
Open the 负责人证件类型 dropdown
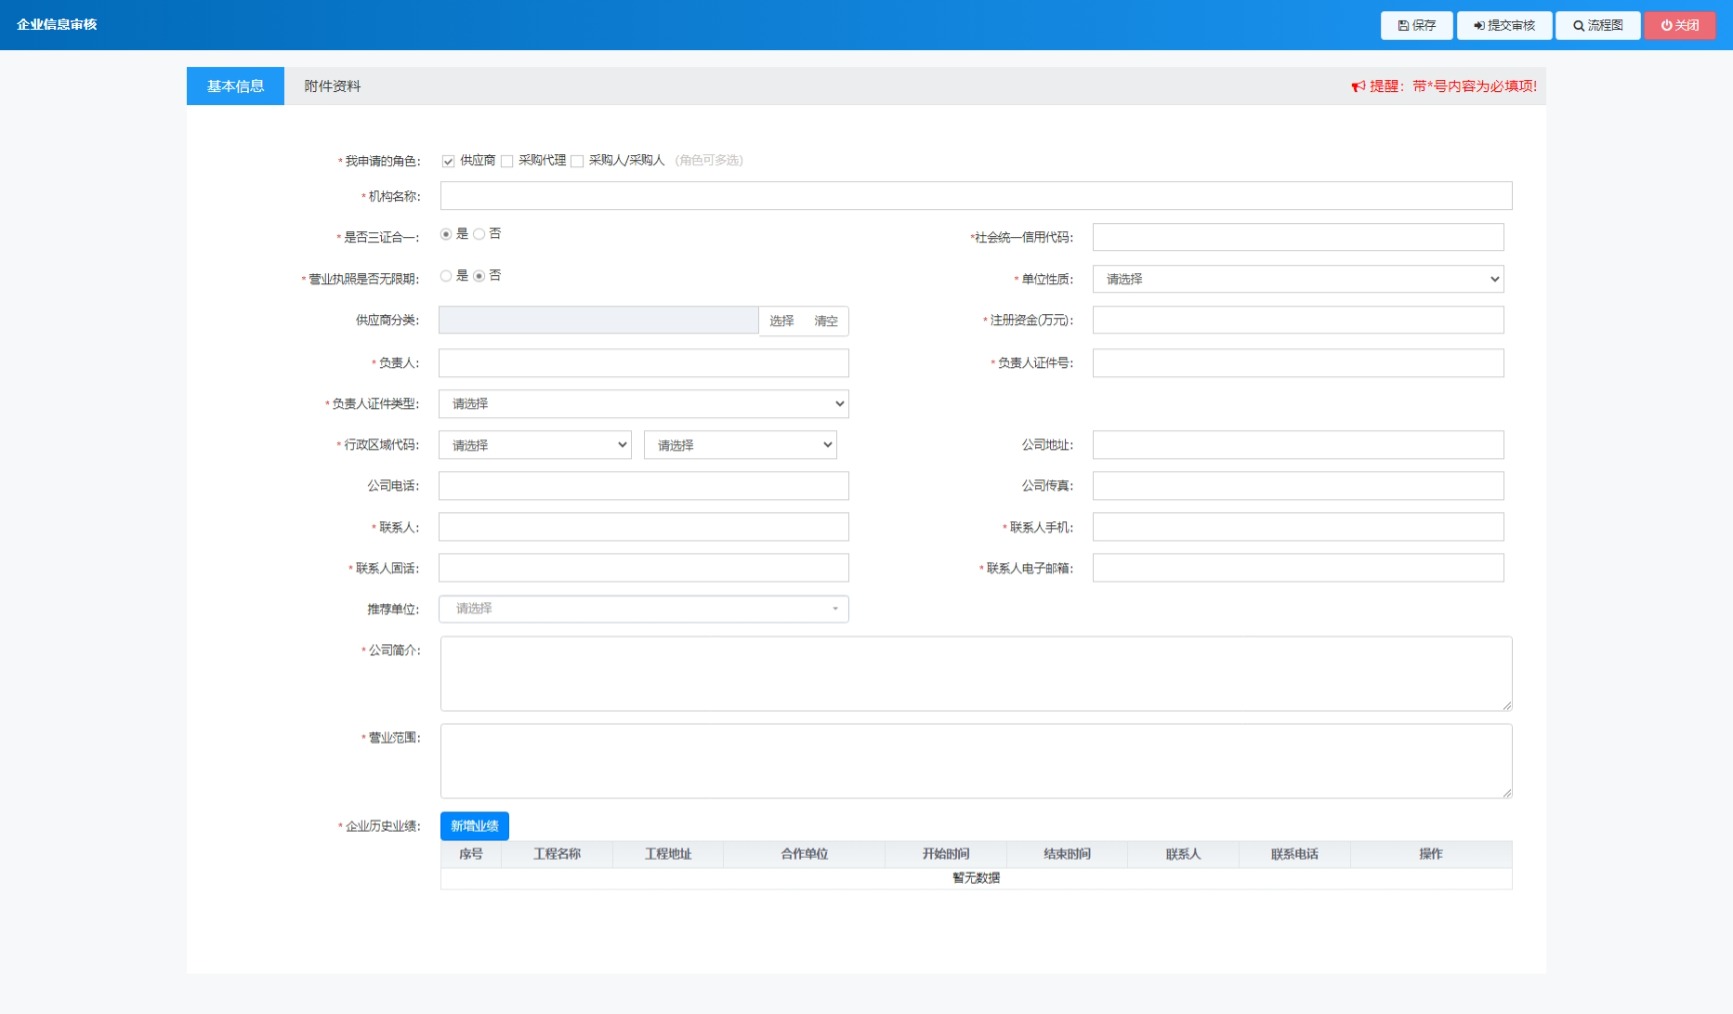tap(643, 404)
